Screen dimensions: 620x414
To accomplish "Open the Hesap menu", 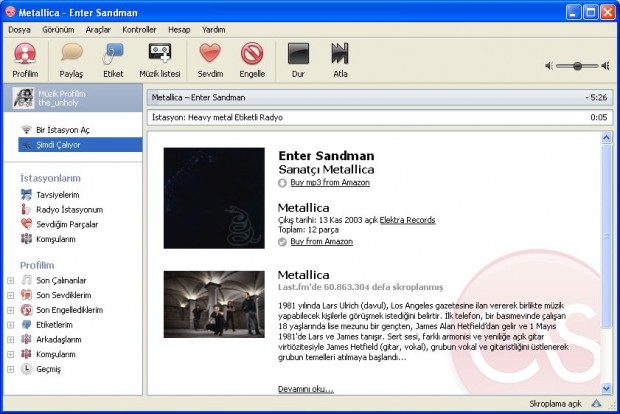I will coord(179,30).
